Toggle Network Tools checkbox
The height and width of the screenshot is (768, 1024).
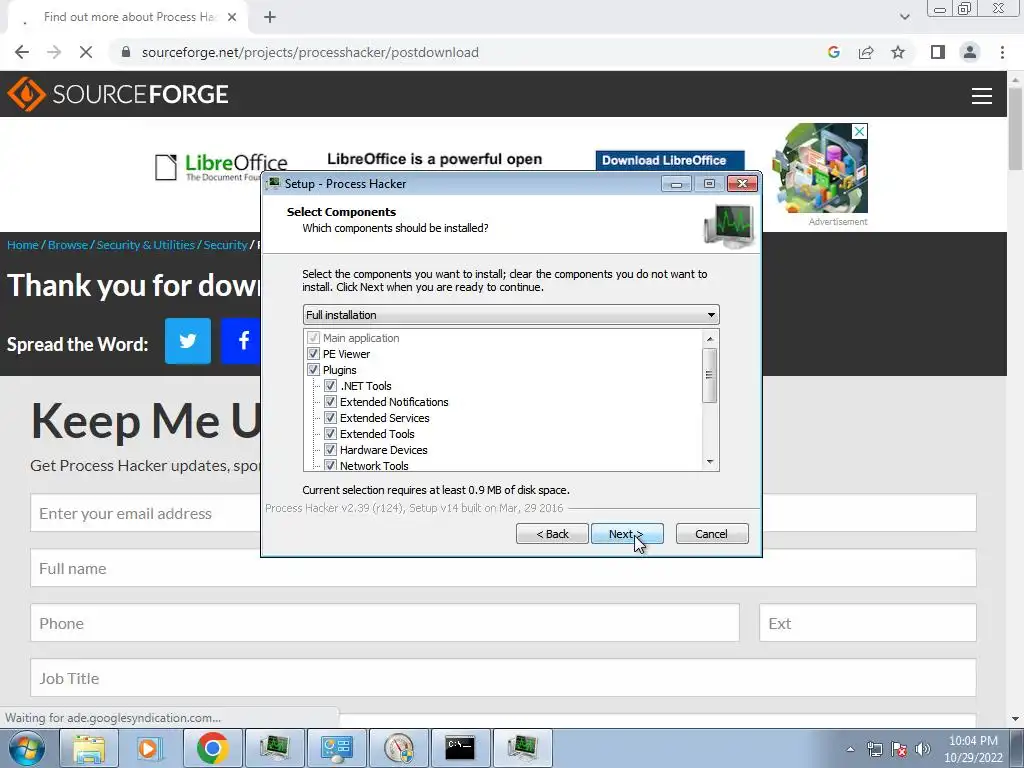click(x=330, y=465)
